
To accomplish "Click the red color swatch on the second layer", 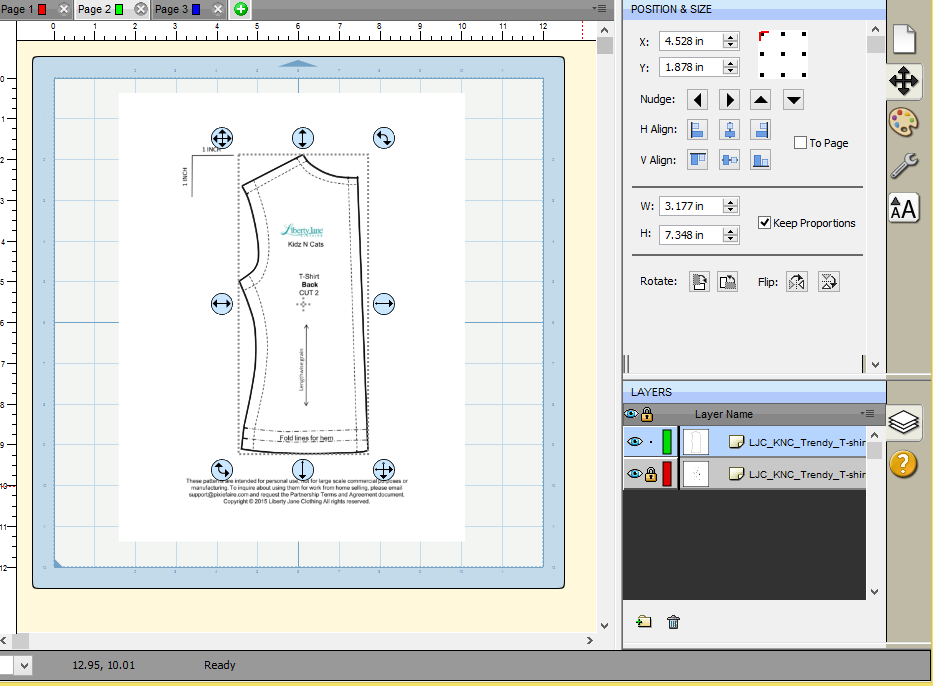I will pyautogui.click(x=668, y=473).
